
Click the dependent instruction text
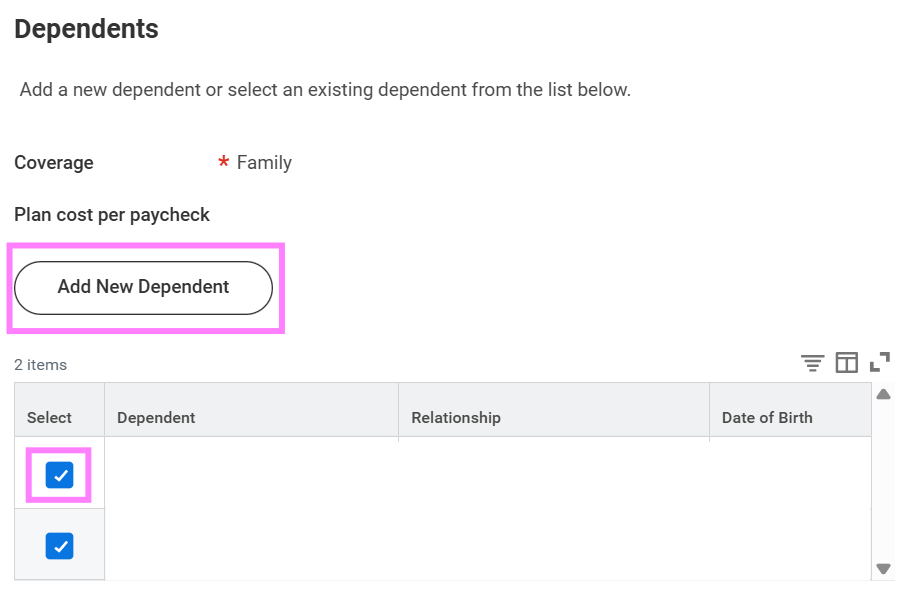[x=325, y=90]
